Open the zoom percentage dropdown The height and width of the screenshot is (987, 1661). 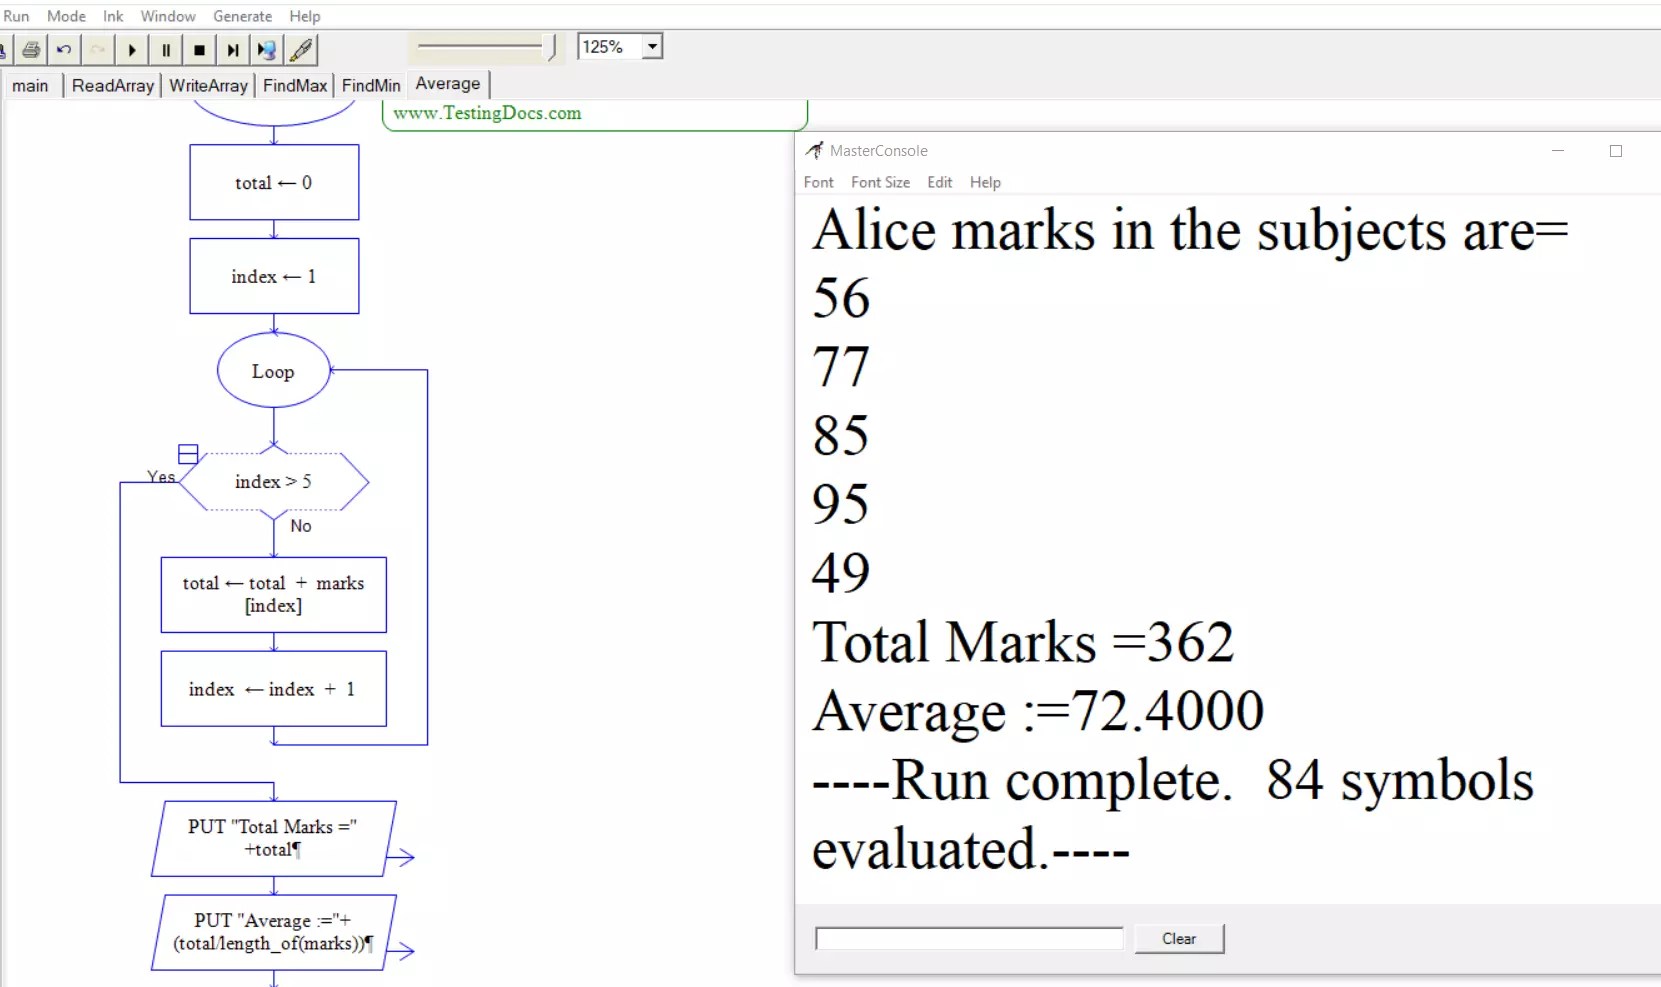(x=652, y=46)
